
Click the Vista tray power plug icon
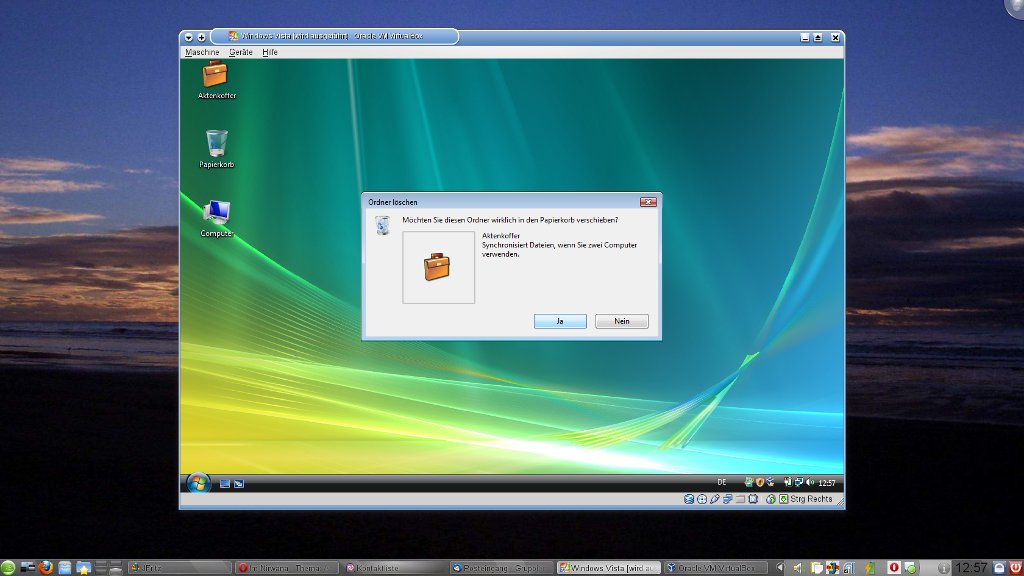click(788, 482)
